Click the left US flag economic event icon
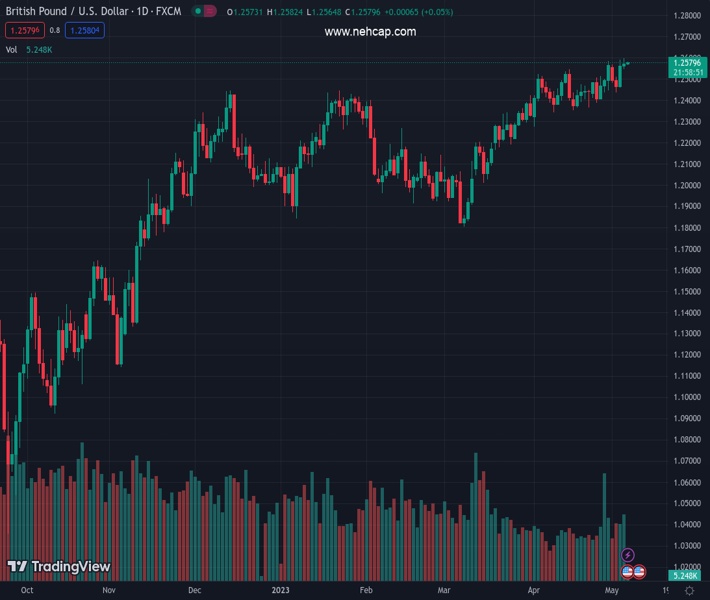Viewport: 710px width, 600px height. (x=628, y=572)
